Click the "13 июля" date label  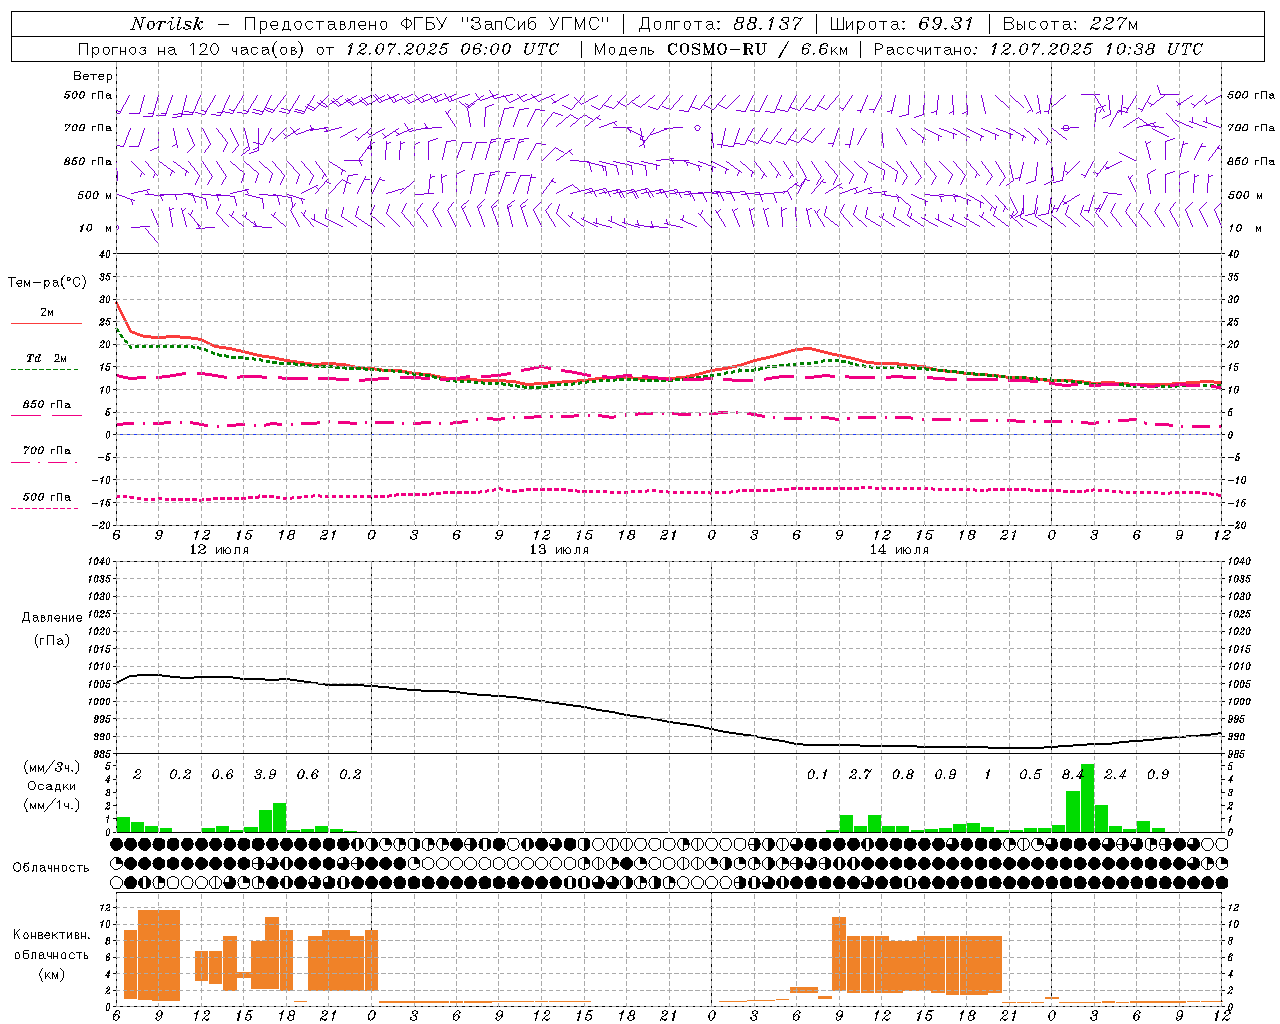pyautogui.click(x=559, y=550)
